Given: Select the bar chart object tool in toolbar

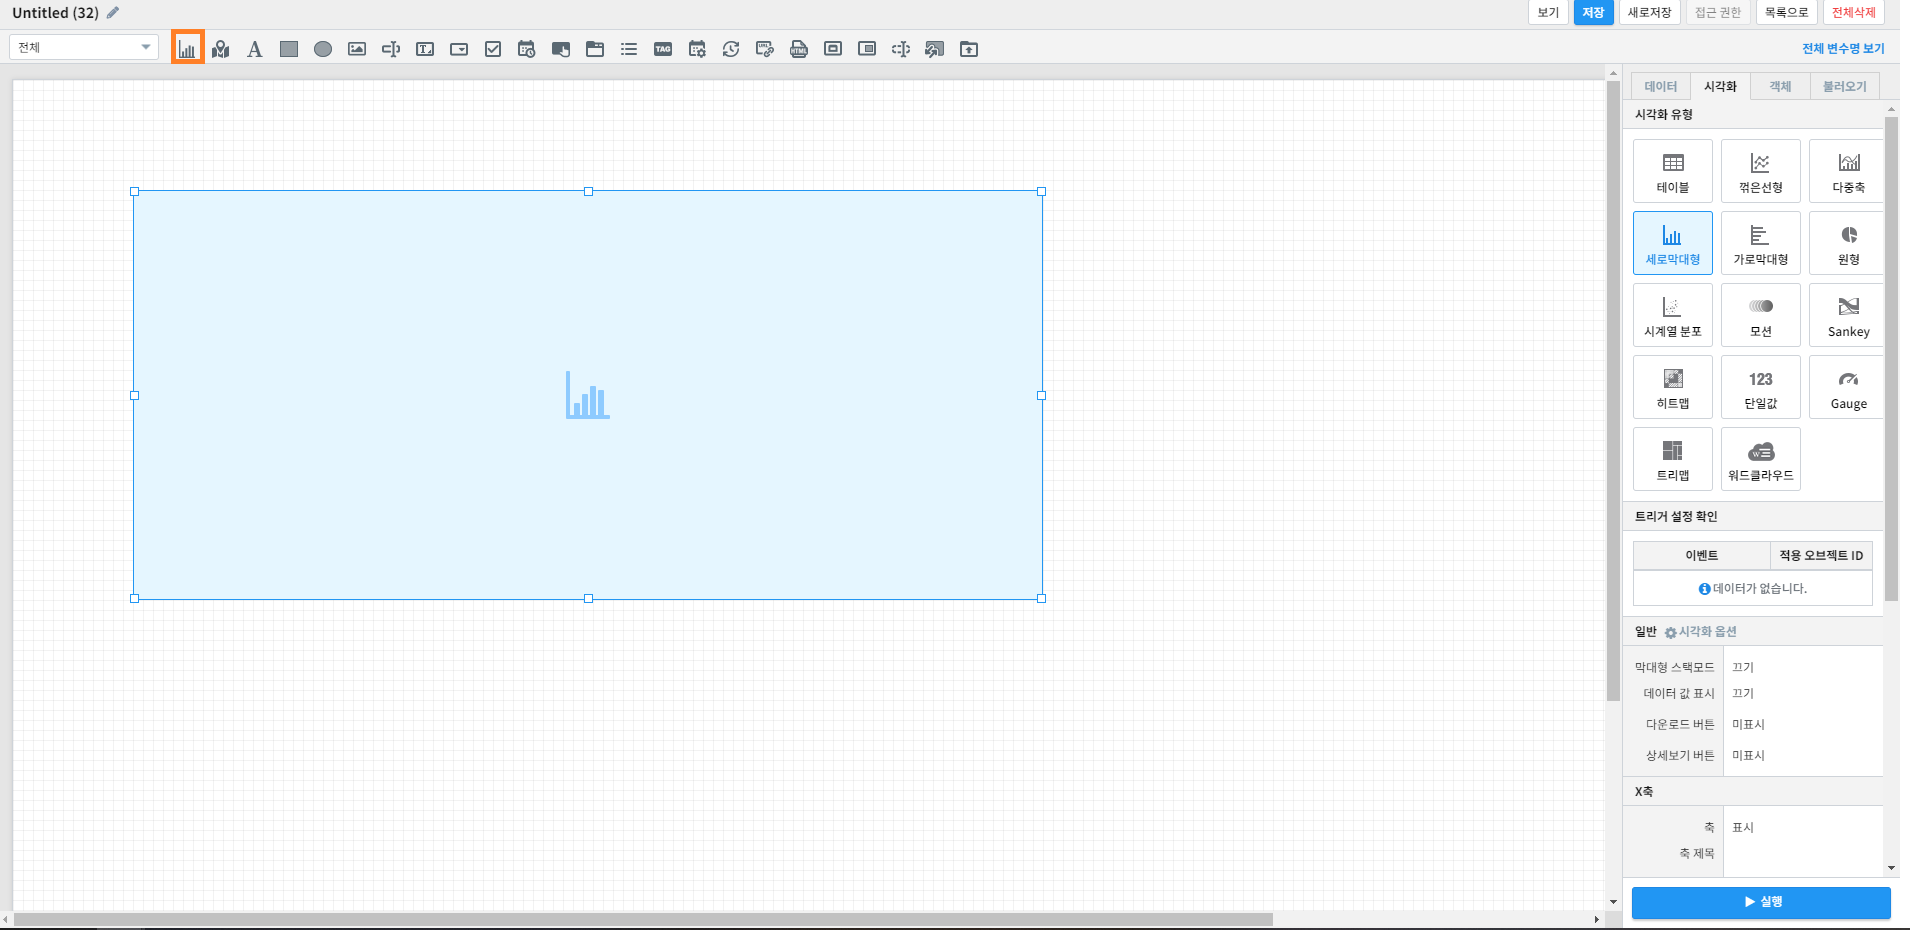Looking at the screenshot, I should pos(187,48).
